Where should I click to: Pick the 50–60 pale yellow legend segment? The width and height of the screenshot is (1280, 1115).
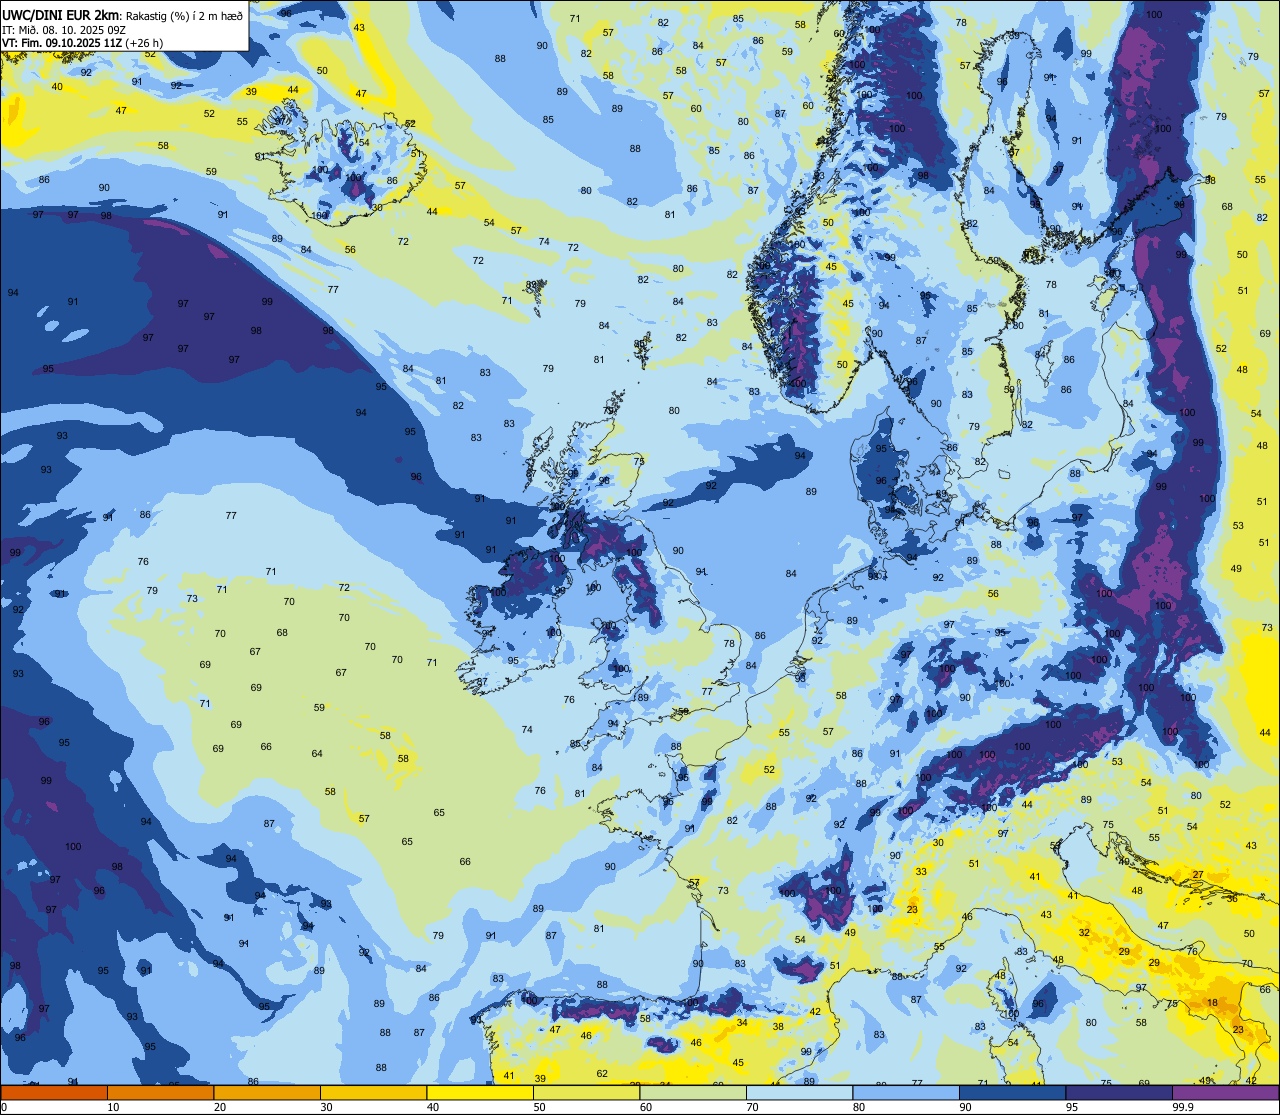click(x=586, y=1093)
